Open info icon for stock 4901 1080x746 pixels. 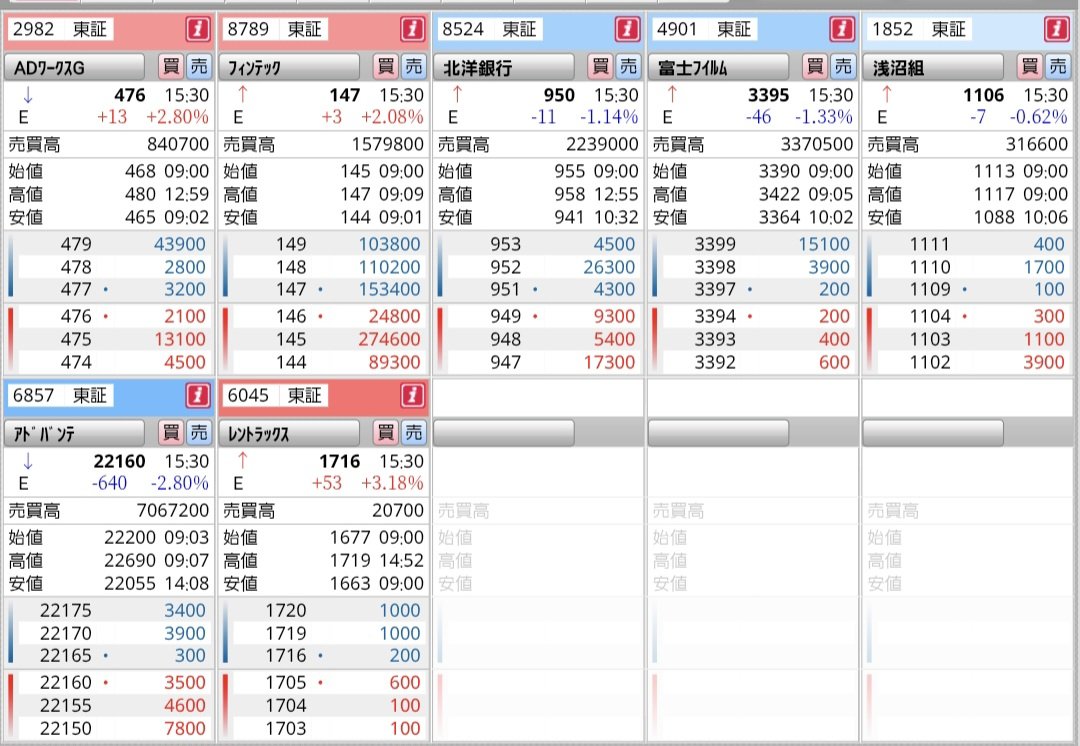pyautogui.click(x=842, y=30)
